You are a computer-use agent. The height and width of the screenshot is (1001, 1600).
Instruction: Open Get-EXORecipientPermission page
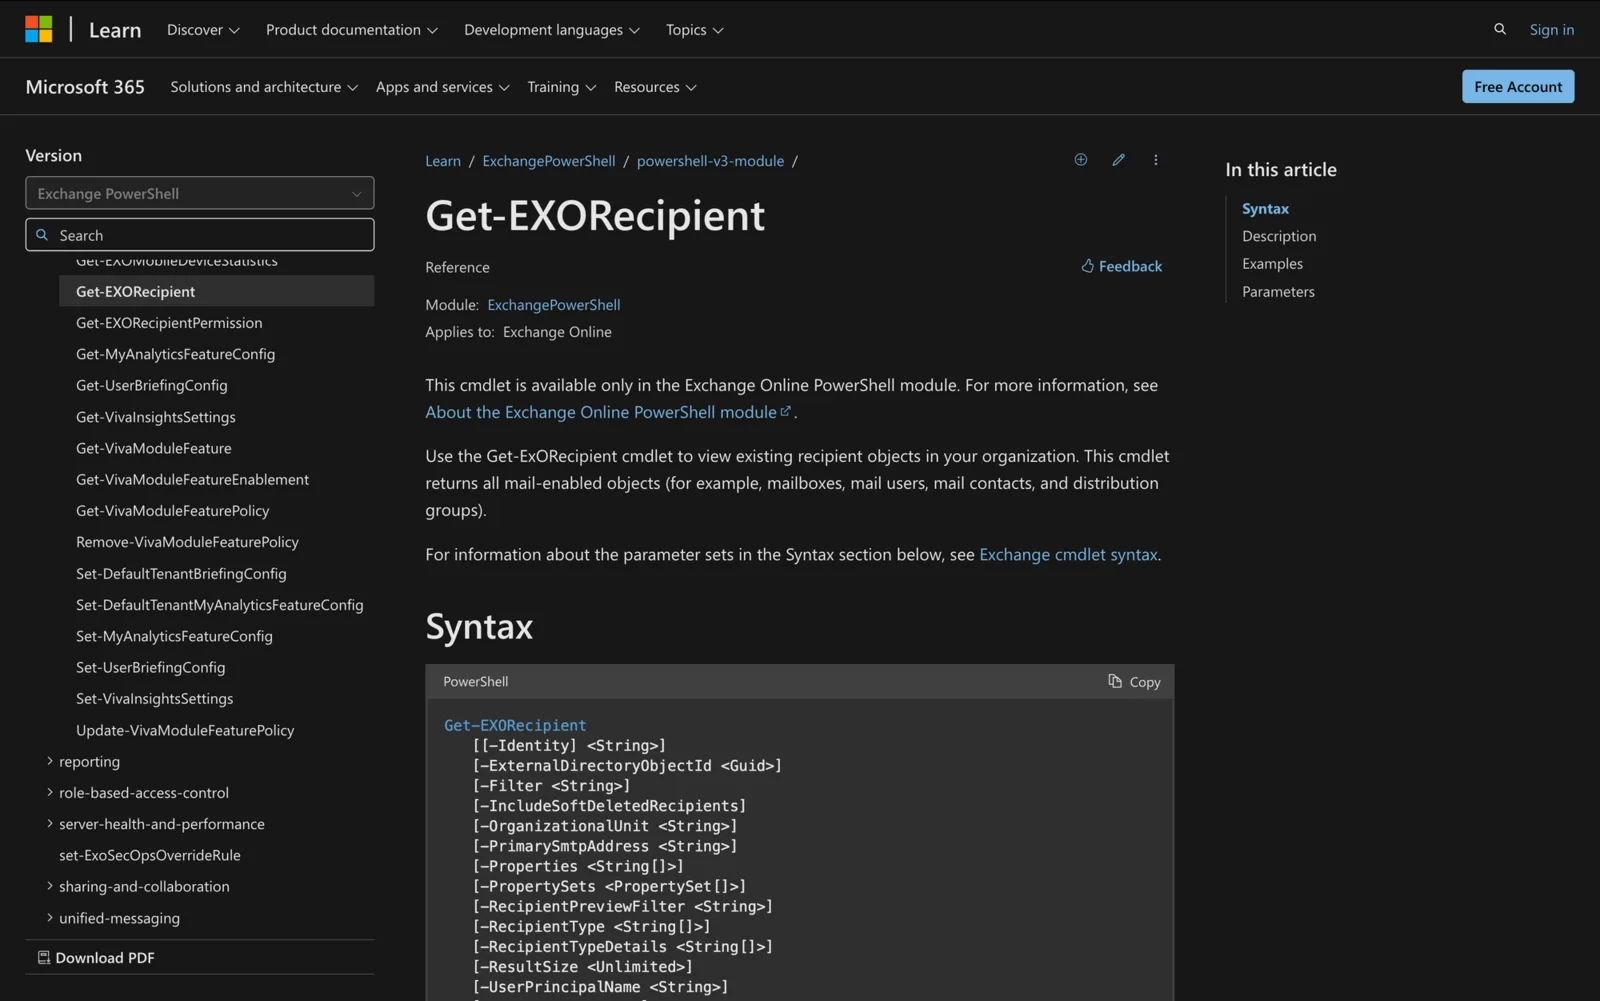coord(169,323)
